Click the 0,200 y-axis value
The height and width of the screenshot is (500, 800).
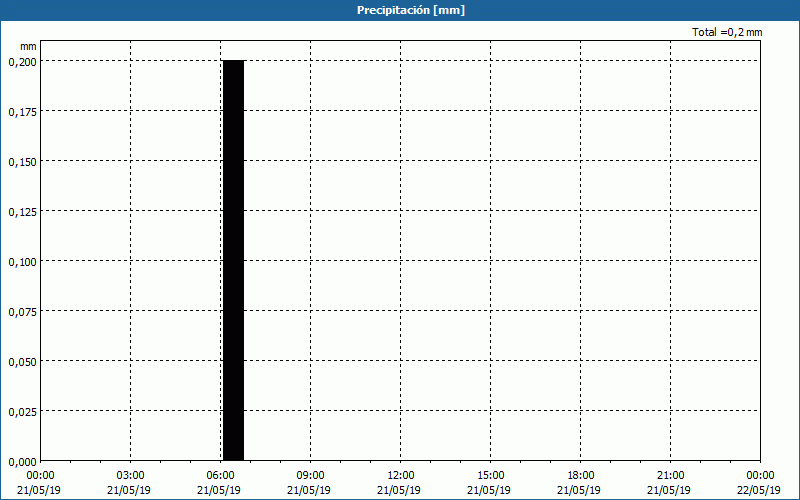pyautogui.click(x=22, y=62)
